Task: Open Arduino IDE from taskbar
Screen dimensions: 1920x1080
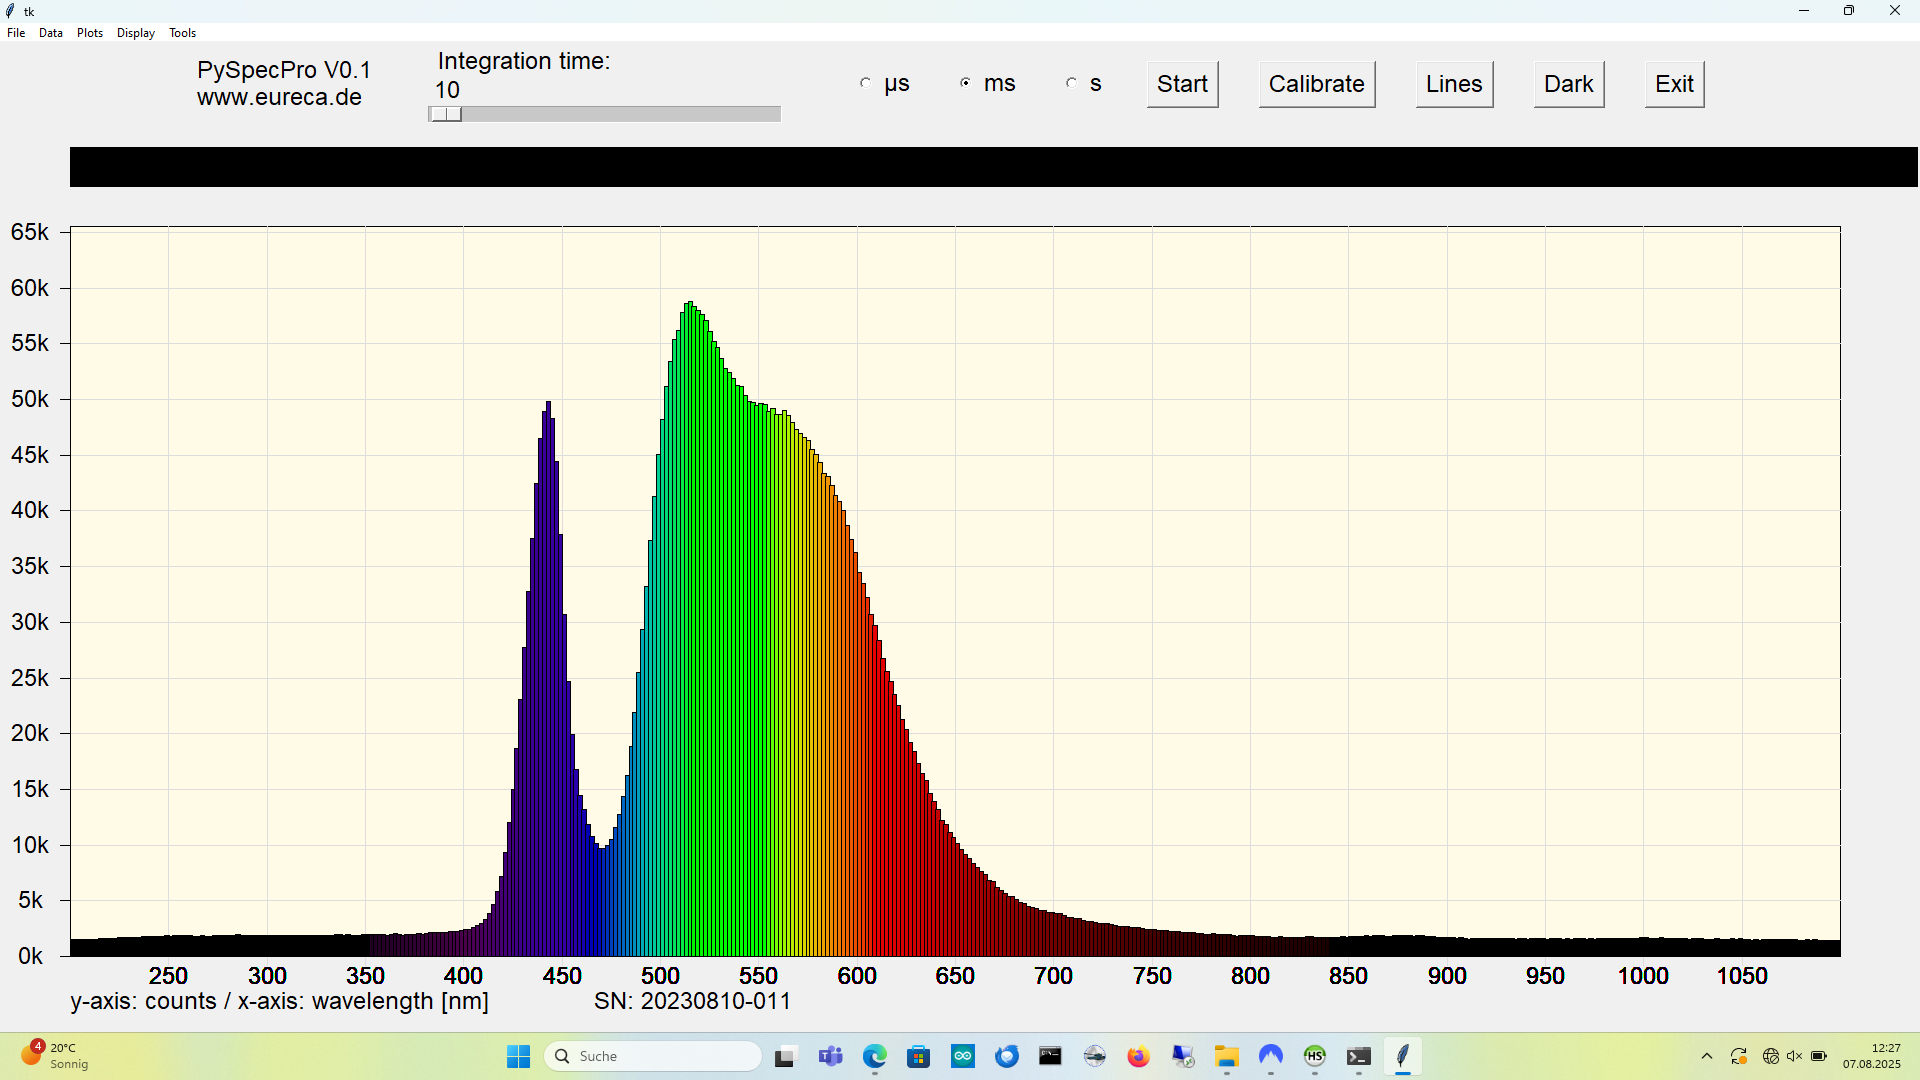Action: (963, 1056)
